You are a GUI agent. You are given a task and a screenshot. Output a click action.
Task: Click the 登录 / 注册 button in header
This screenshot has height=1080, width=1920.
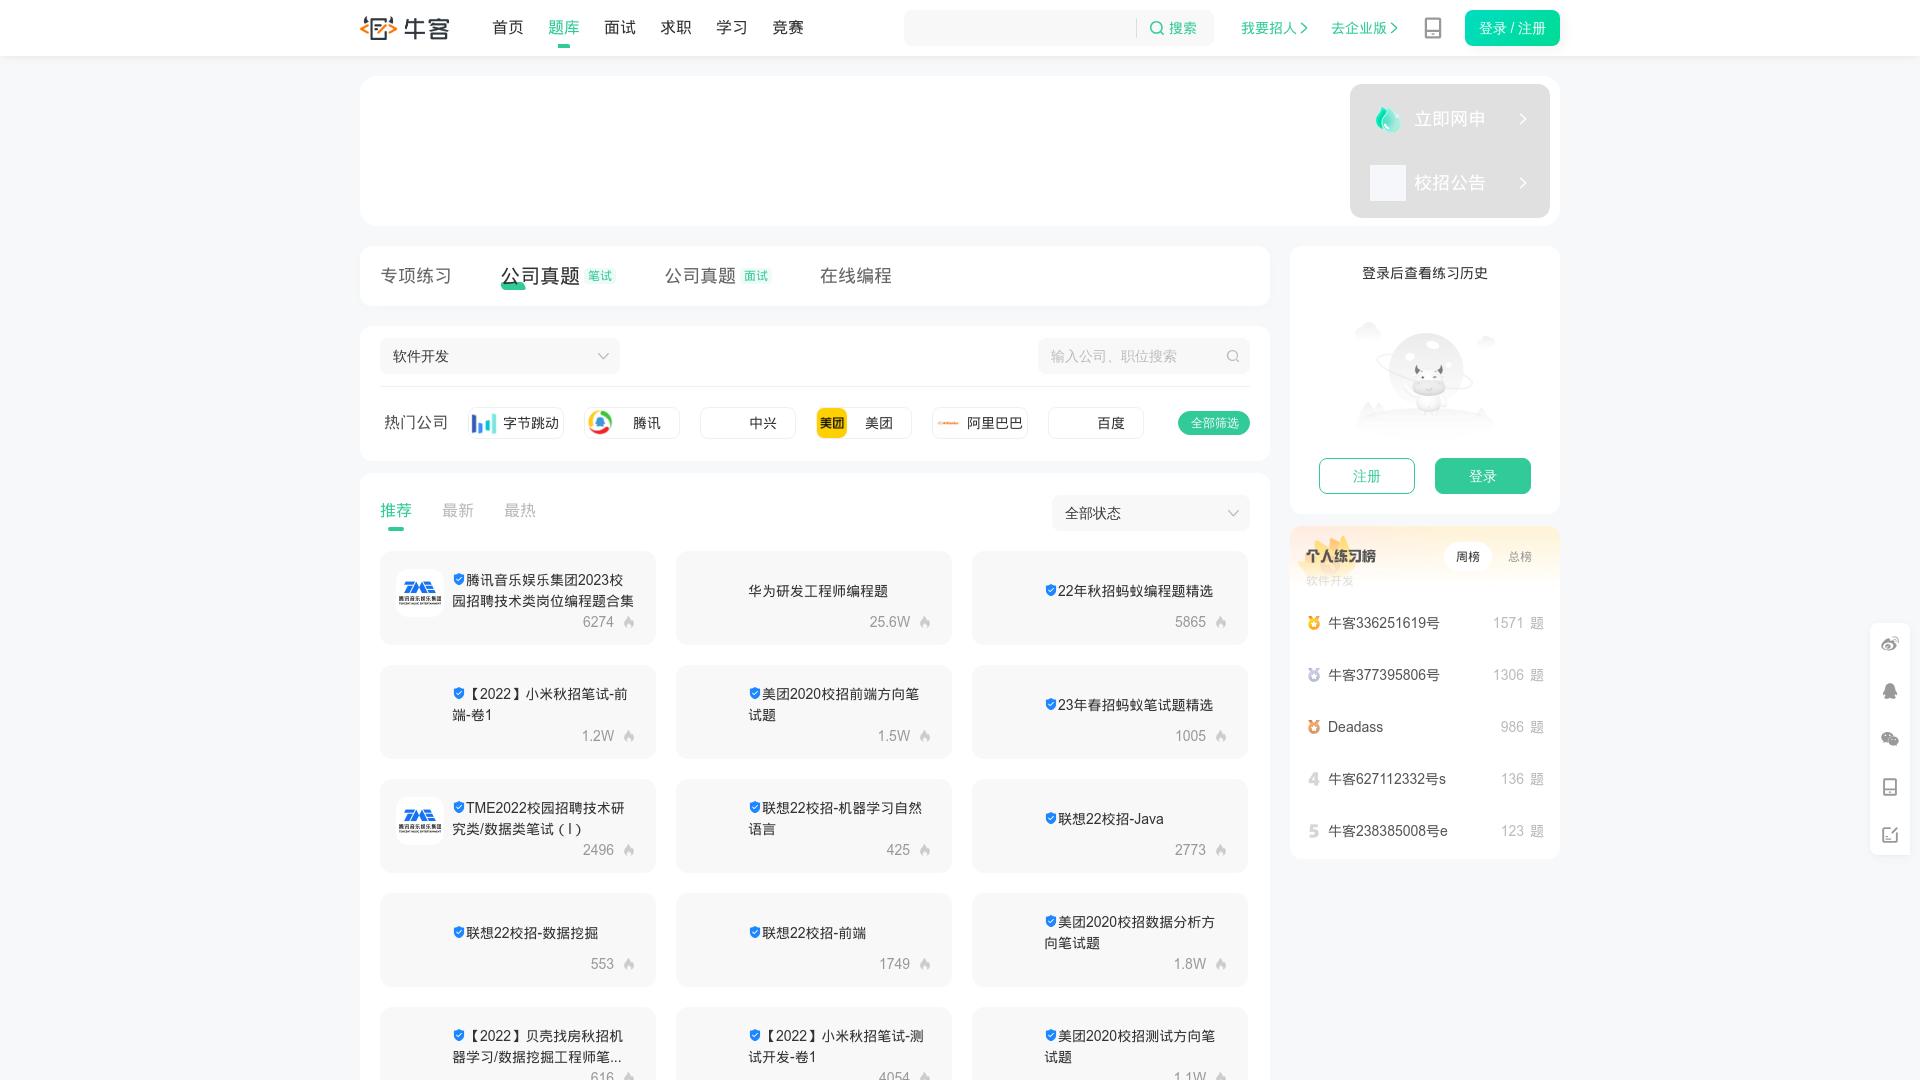1512,28
